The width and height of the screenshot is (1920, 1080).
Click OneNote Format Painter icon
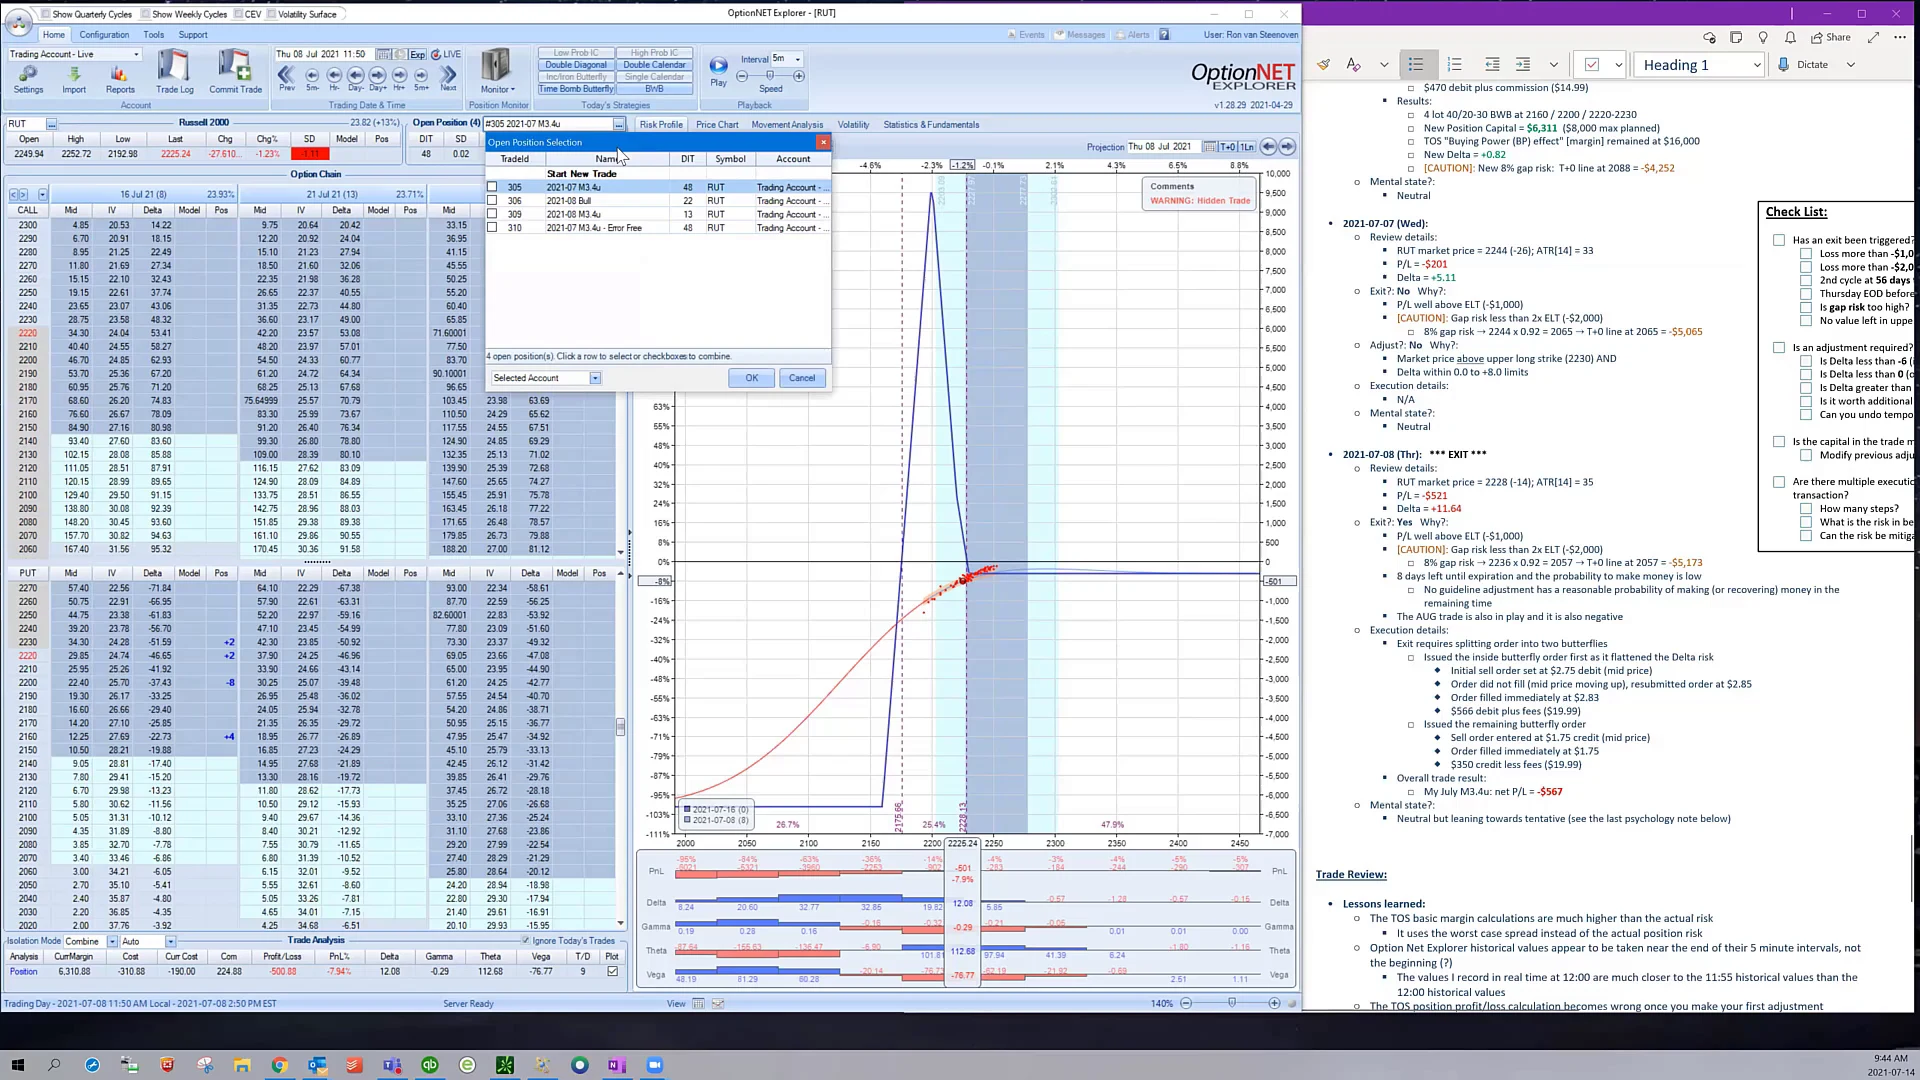(x=1323, y=64)
